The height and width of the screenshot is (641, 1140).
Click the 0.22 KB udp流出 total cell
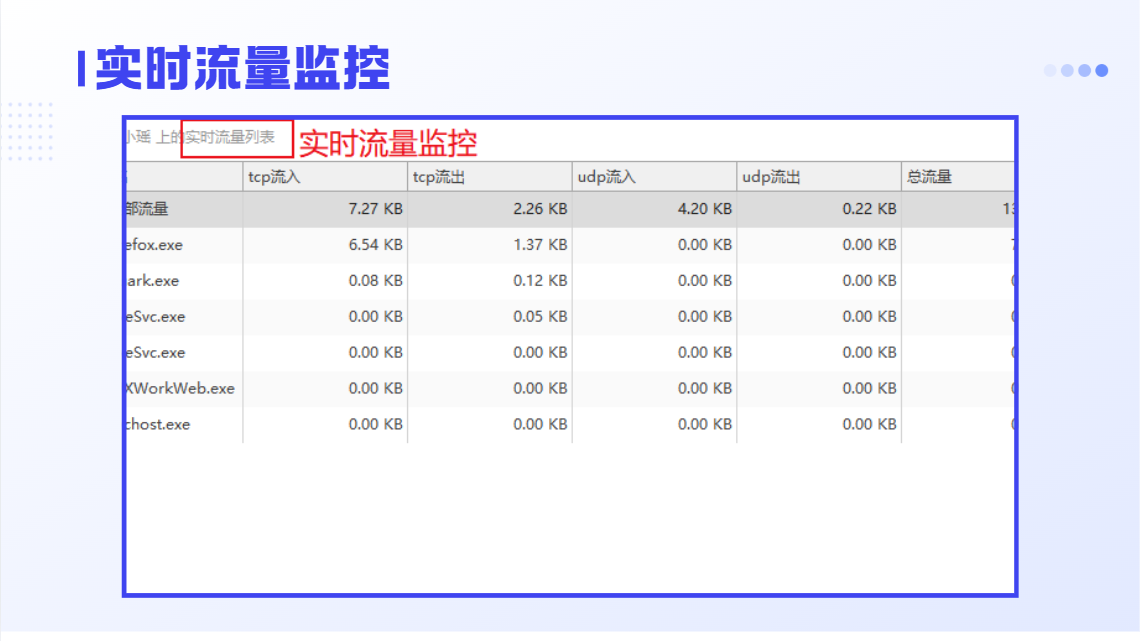point(819,209)
